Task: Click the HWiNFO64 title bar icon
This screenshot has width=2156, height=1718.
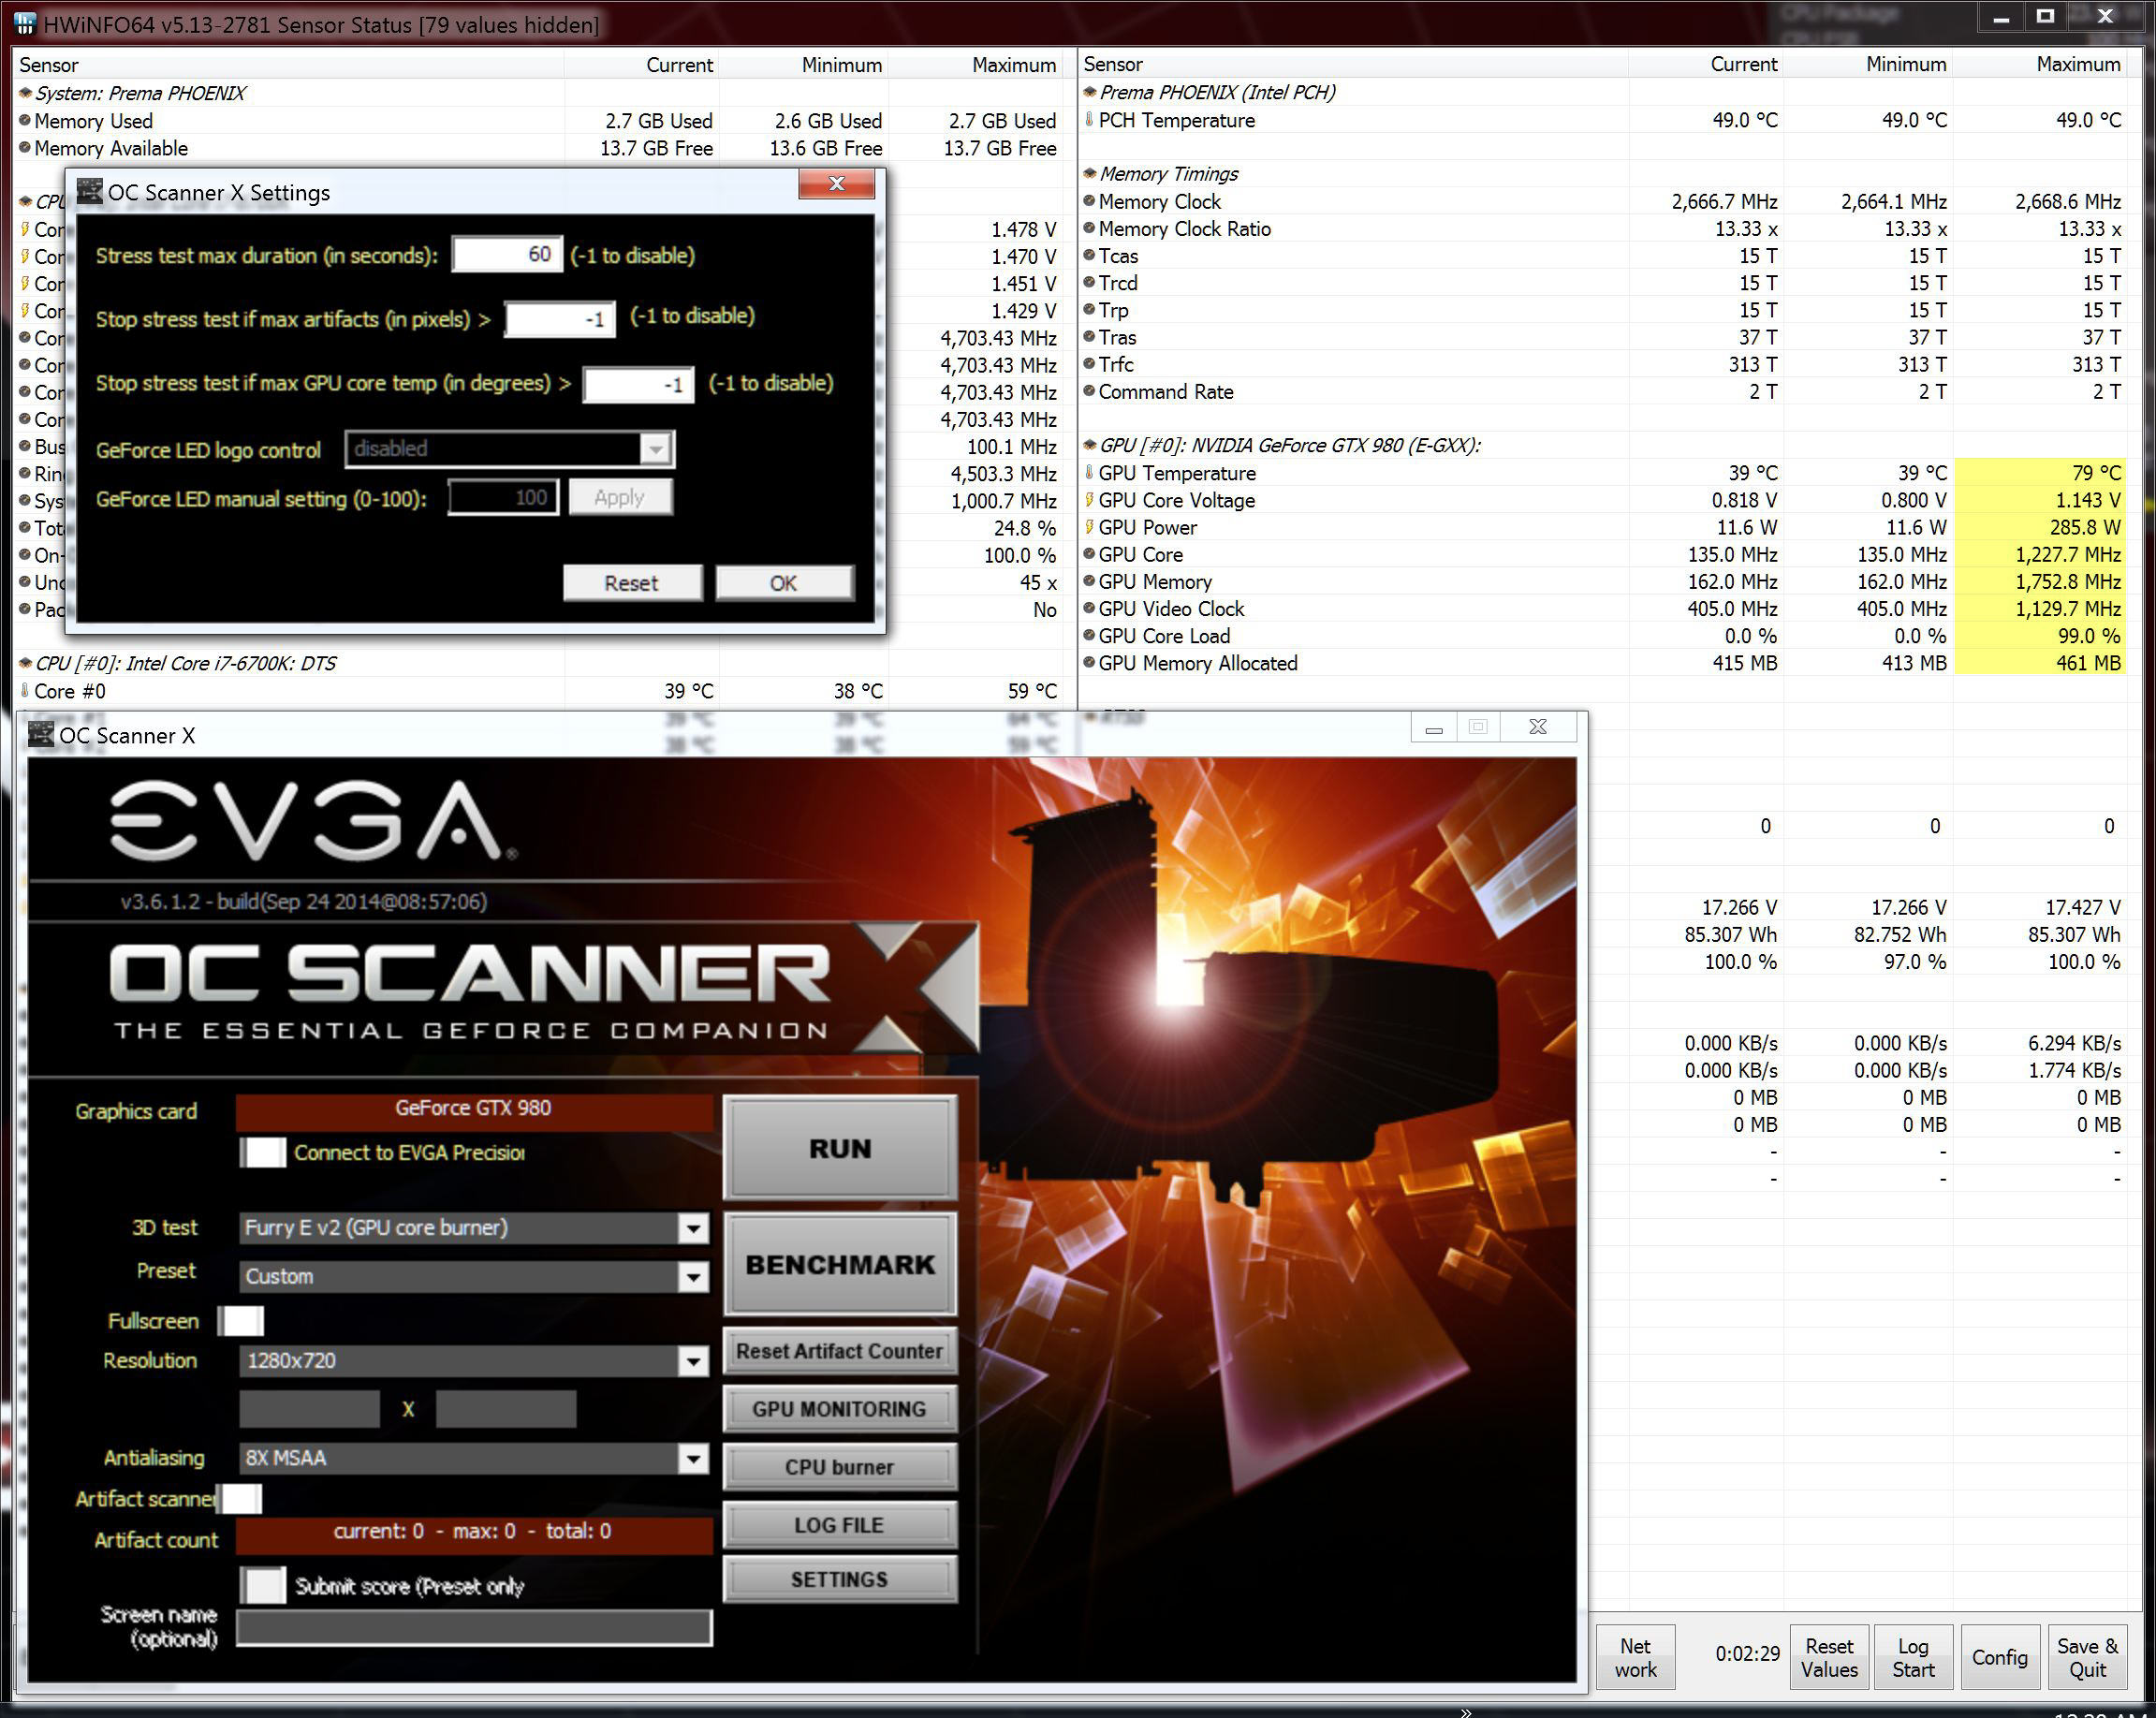Action: point(25,24)
